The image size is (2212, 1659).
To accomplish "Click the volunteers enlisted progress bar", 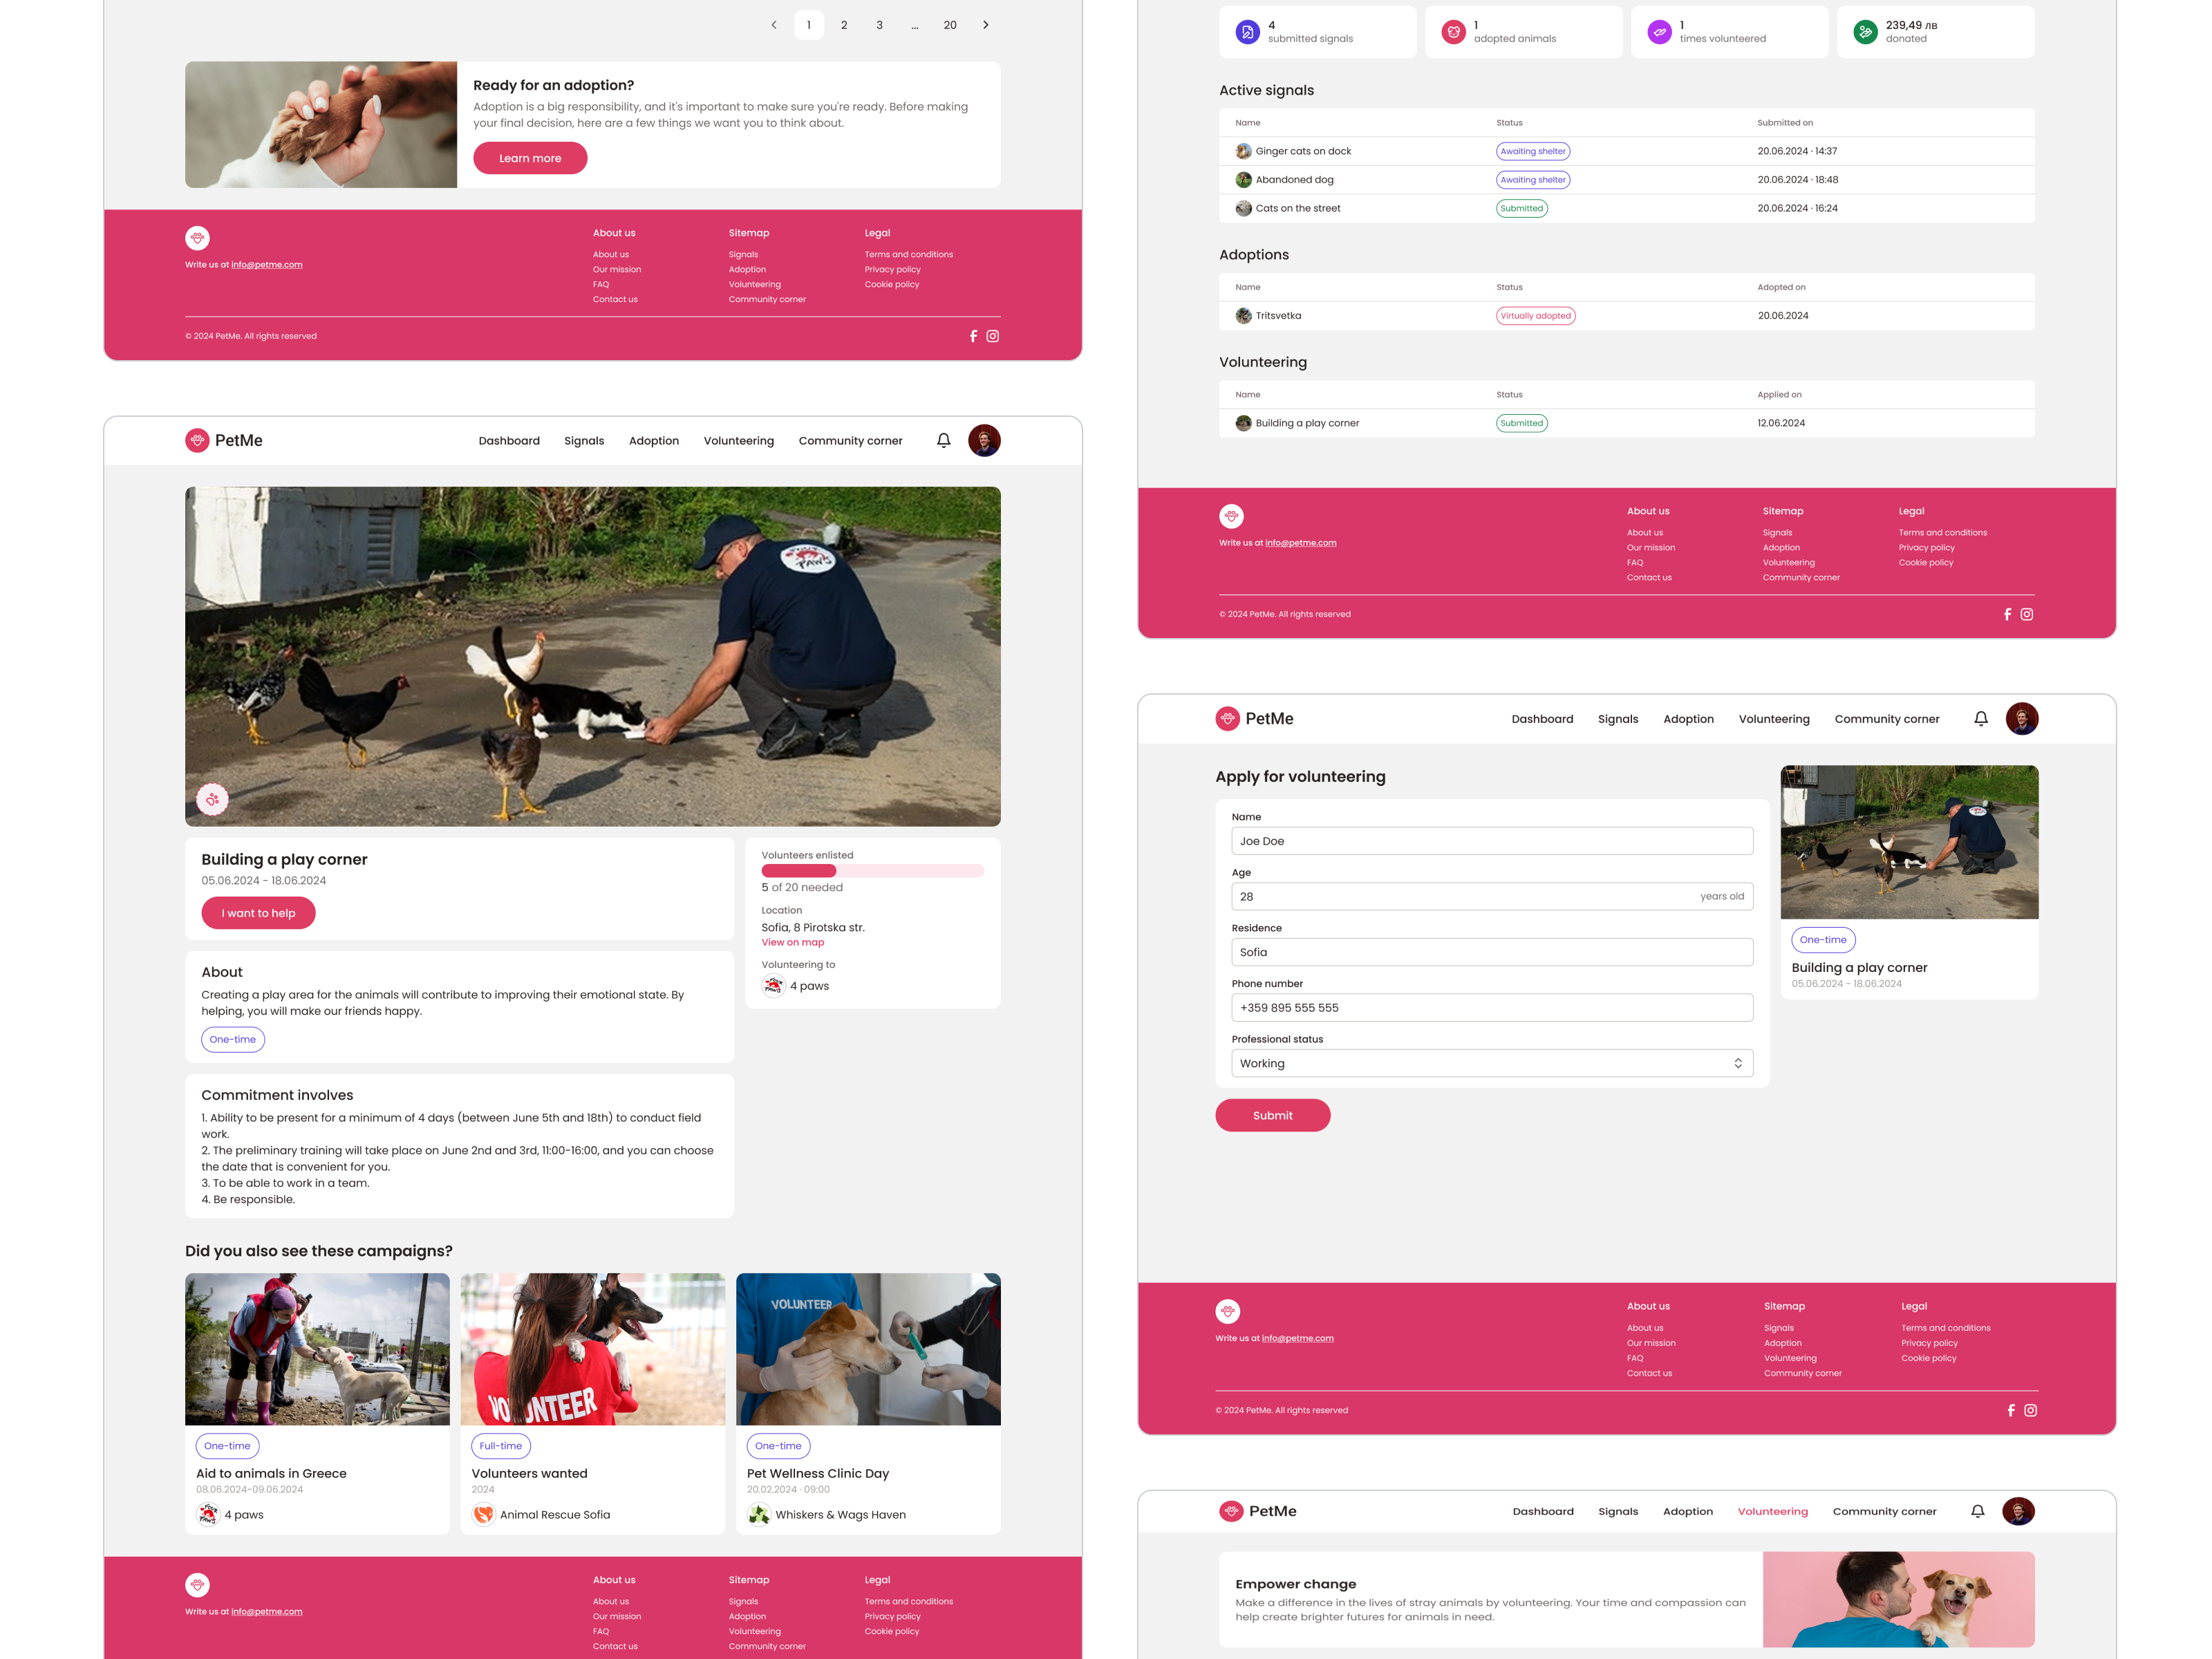I will pyautogui.click(x=872, y=871).
